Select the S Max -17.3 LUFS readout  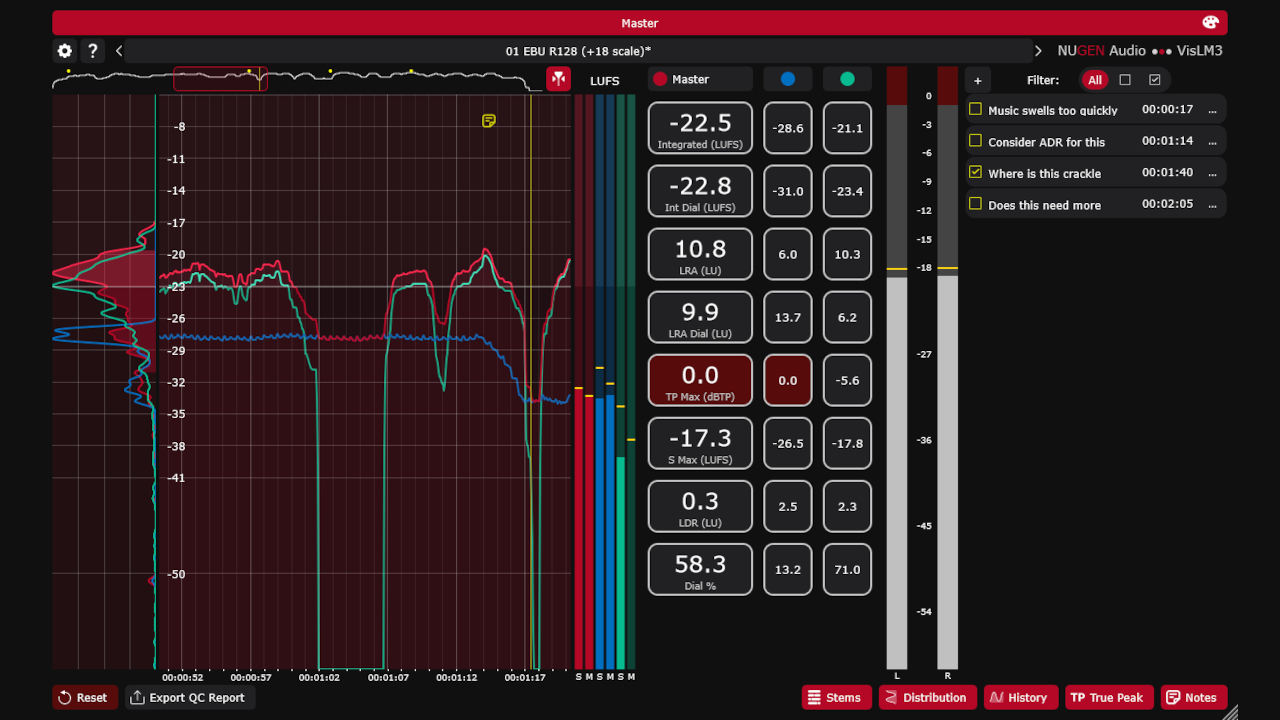point(700,443)
